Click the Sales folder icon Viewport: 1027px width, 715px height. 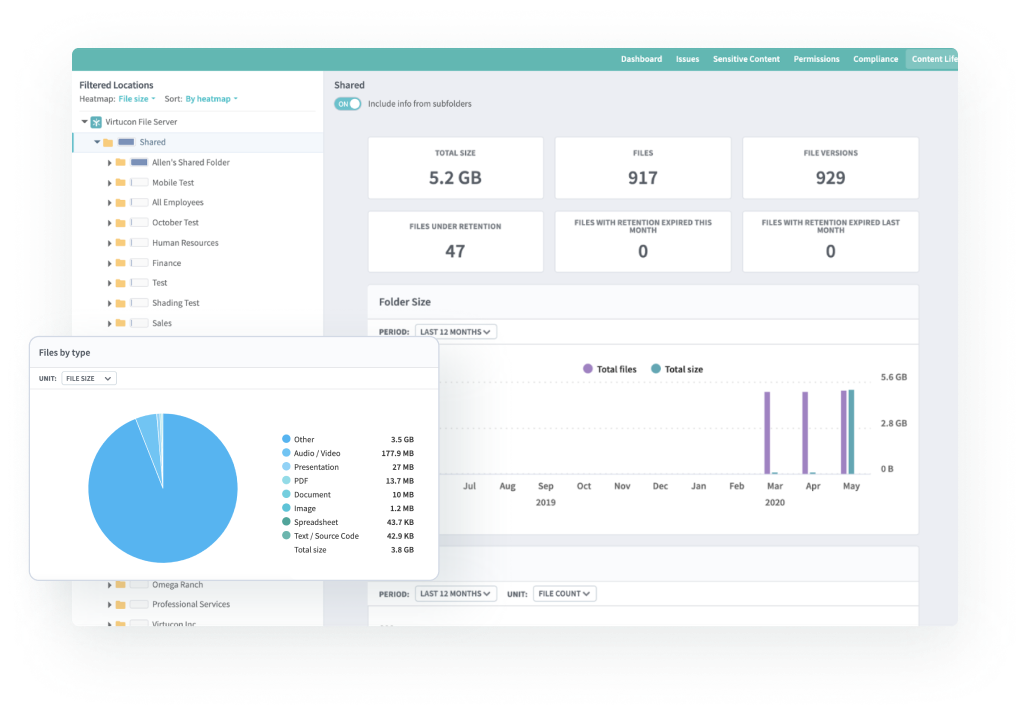click(120, 324)
